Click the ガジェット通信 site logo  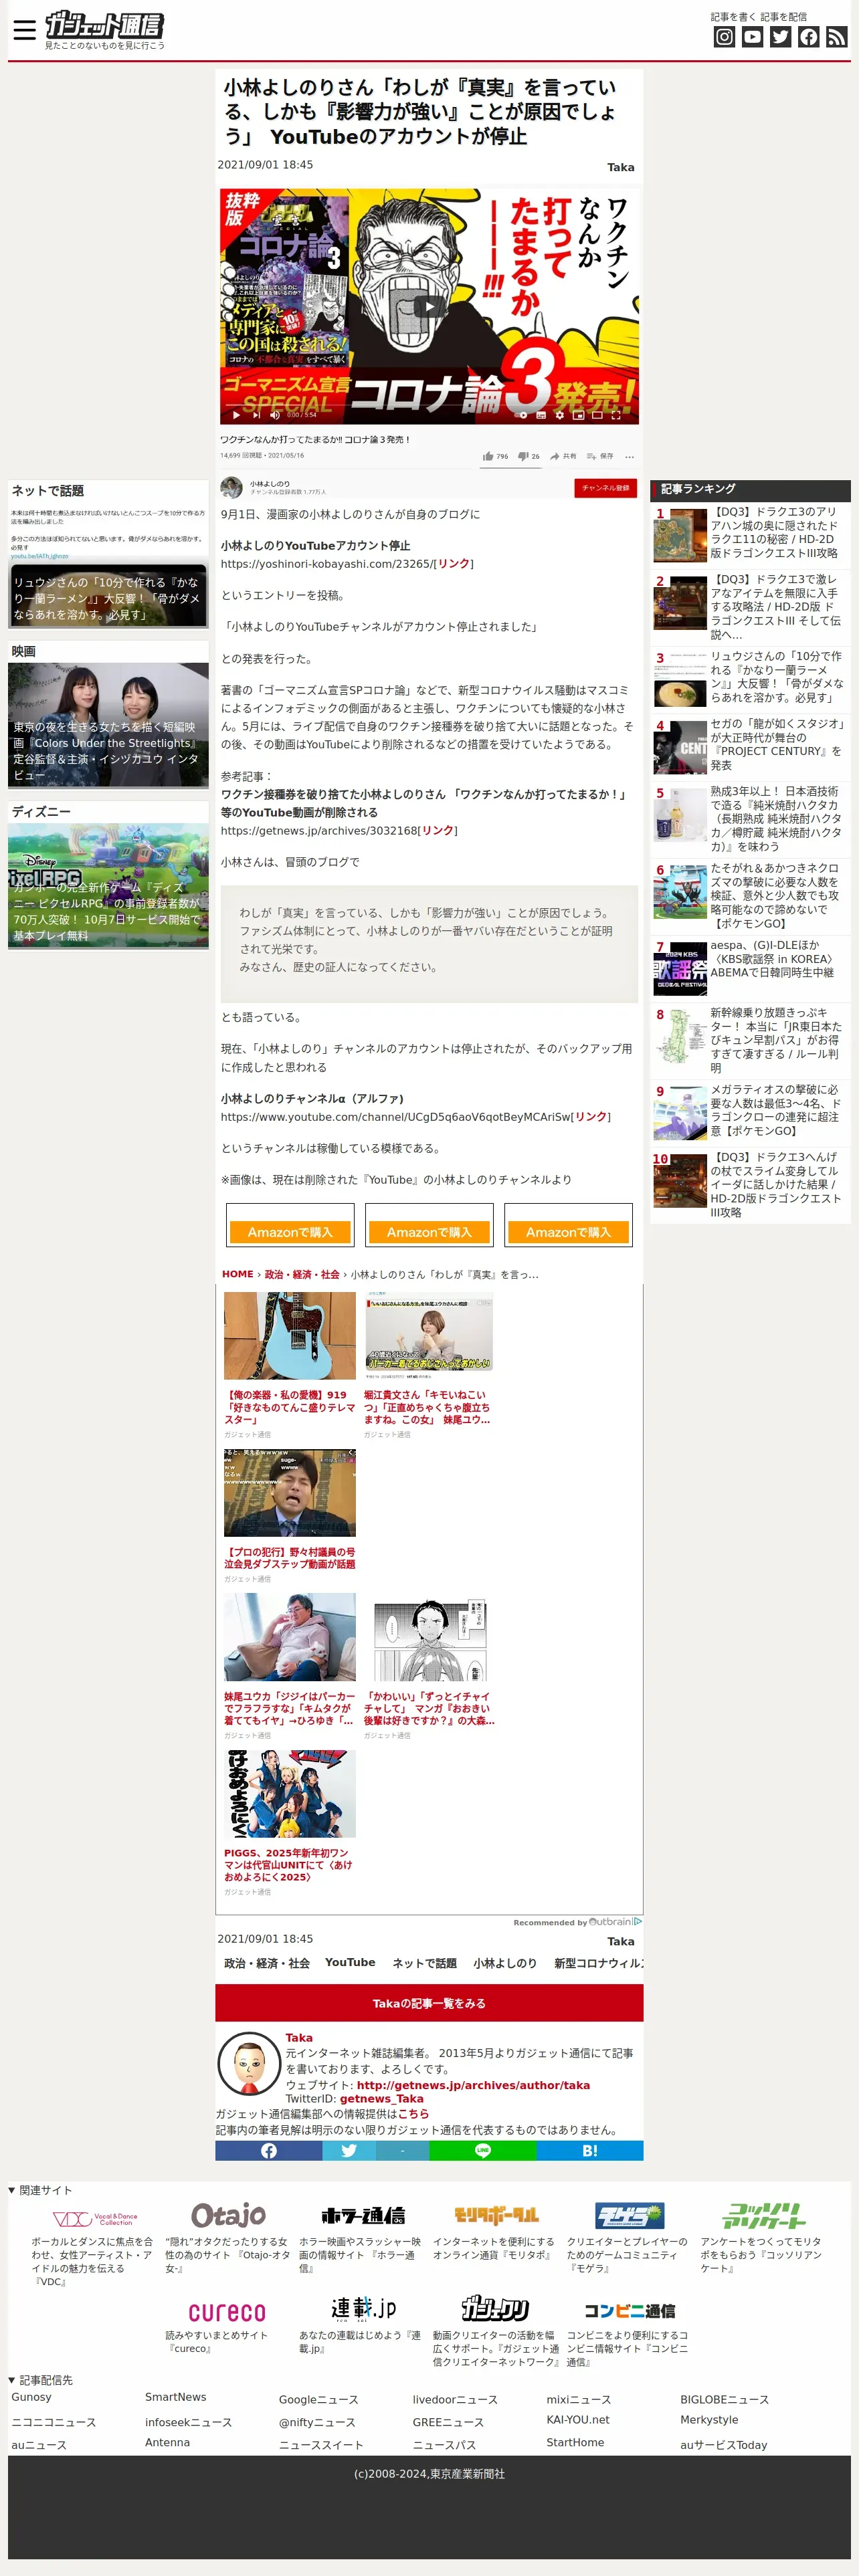pyautogui.click(x=105, y=25)
